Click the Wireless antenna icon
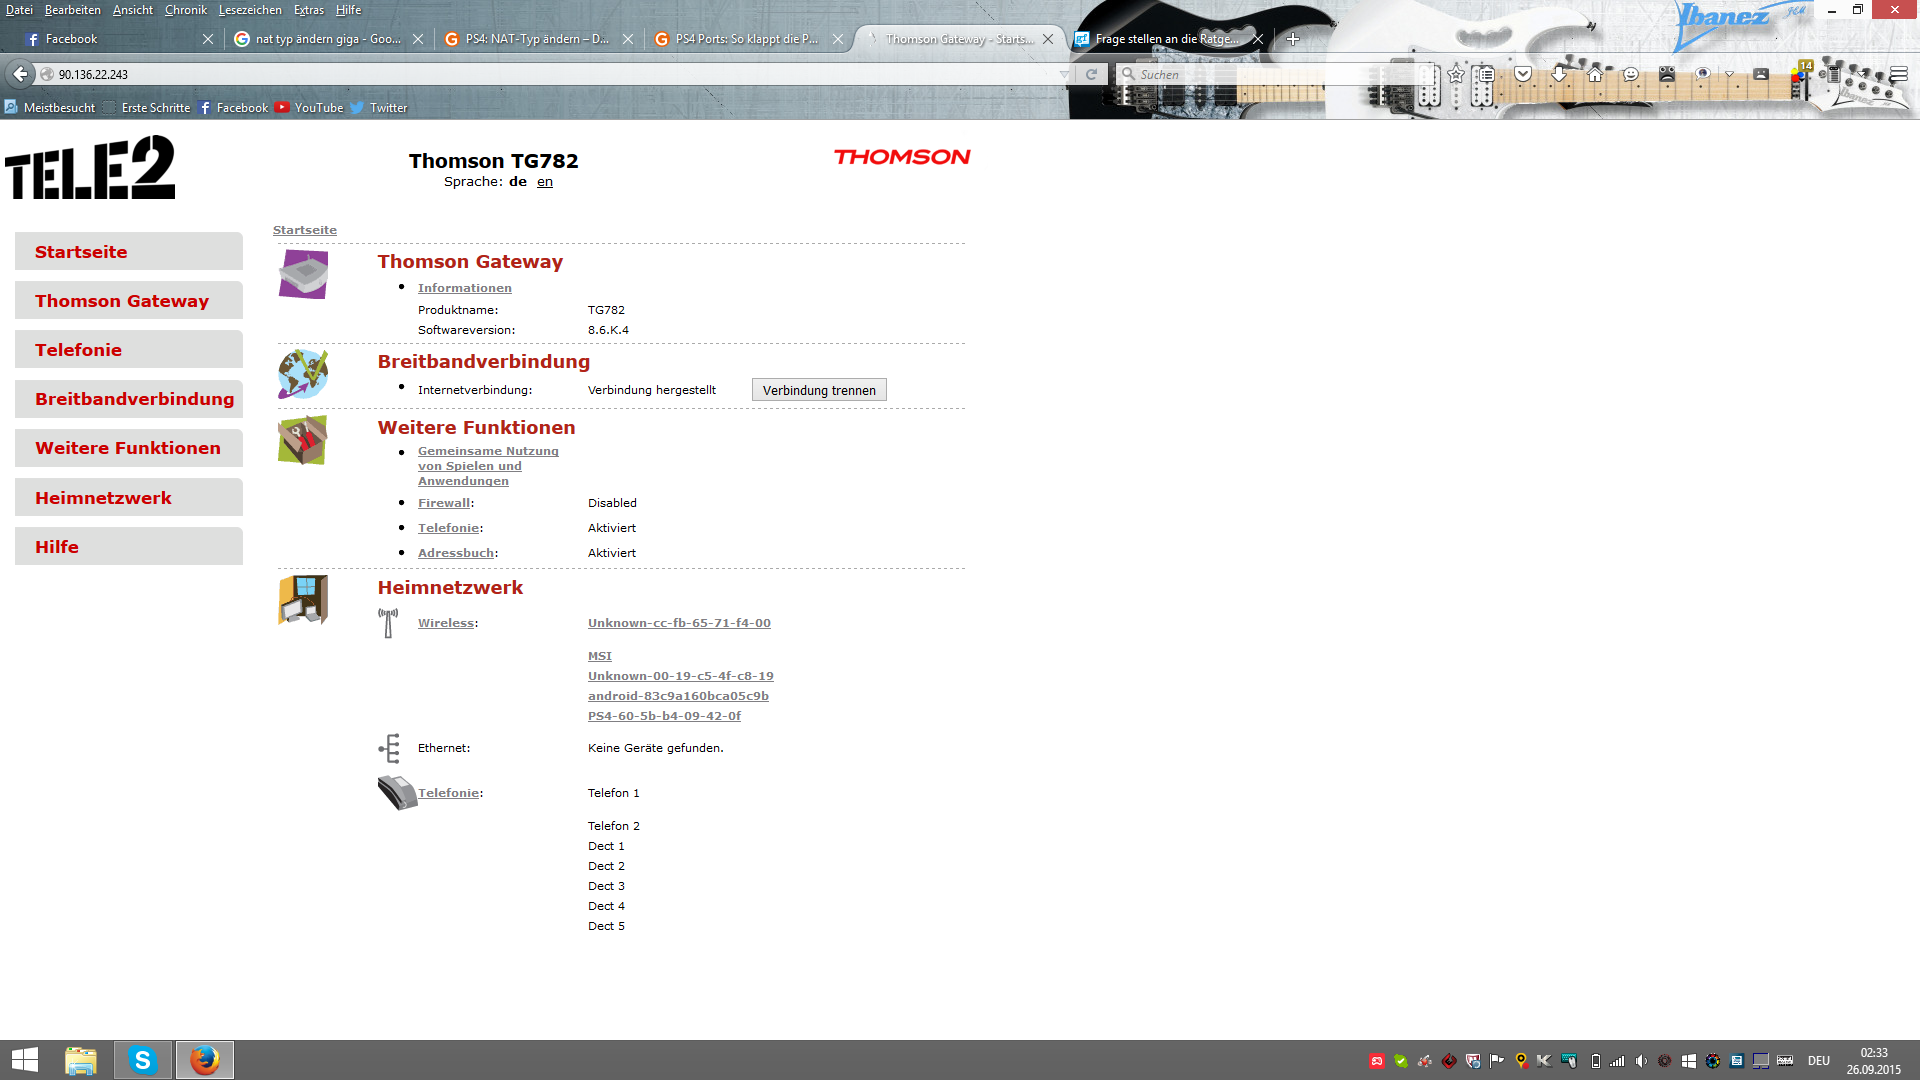 click(388, 623)
